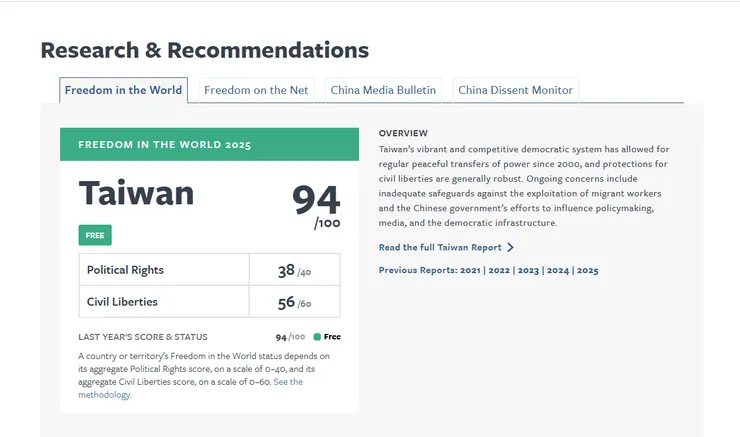Switch to Freedom on the Net tab

[x=255, y=90]
